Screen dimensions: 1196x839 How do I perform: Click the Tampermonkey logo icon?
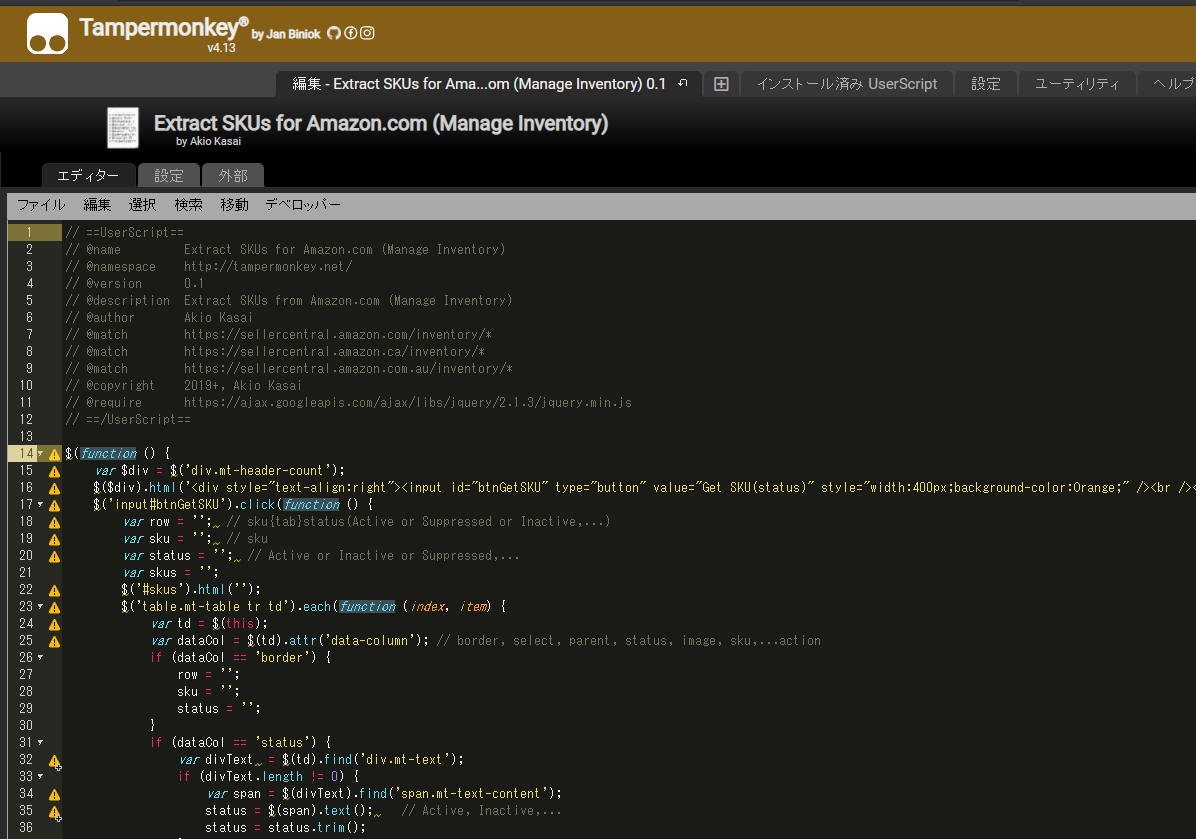click(47, 34)
